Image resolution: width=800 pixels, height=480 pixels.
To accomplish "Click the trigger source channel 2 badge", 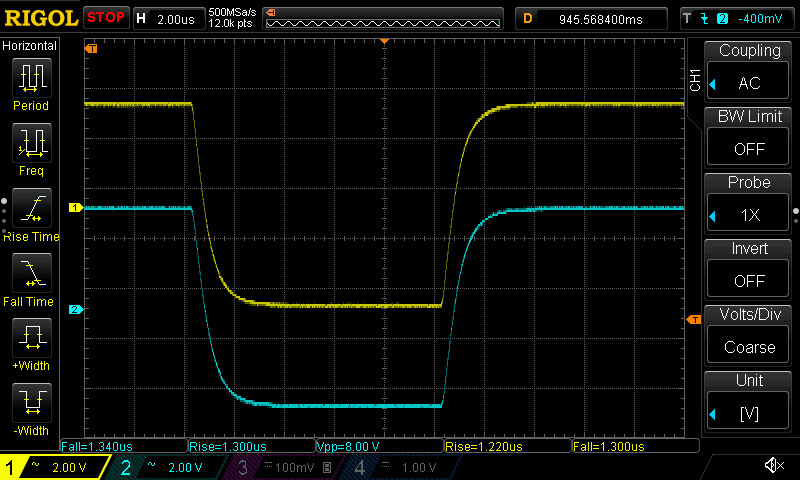I will 722,19.
